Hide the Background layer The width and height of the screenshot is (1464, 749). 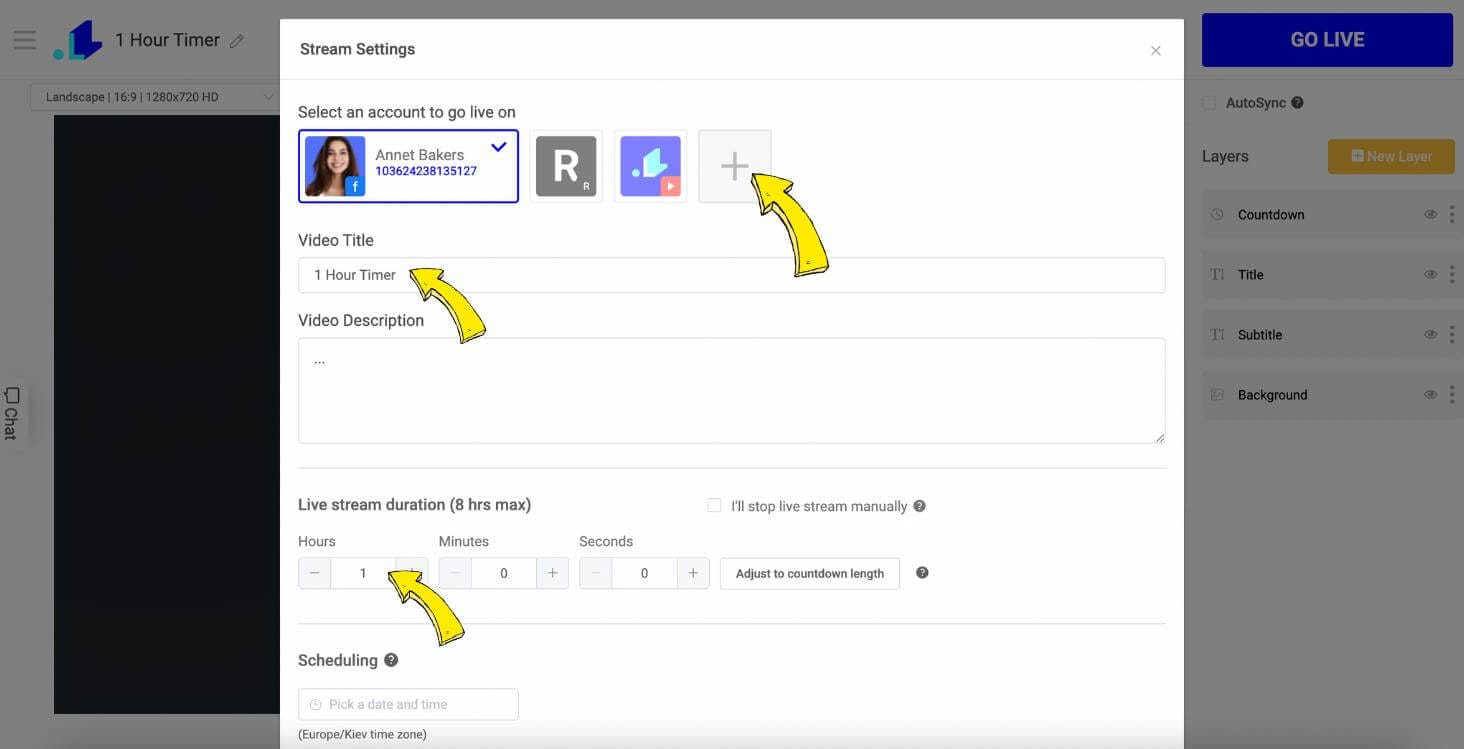(x=1430, y=394)
